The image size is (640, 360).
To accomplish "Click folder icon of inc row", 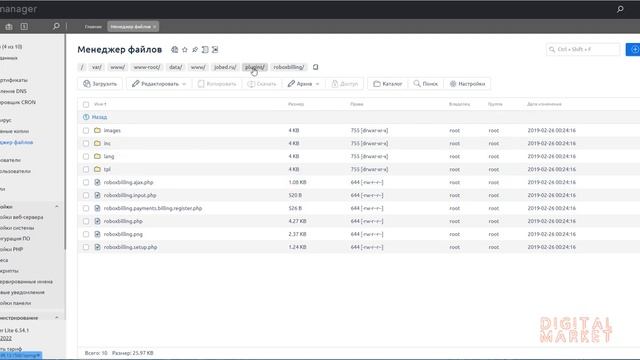I will click(x=97, y=143).
